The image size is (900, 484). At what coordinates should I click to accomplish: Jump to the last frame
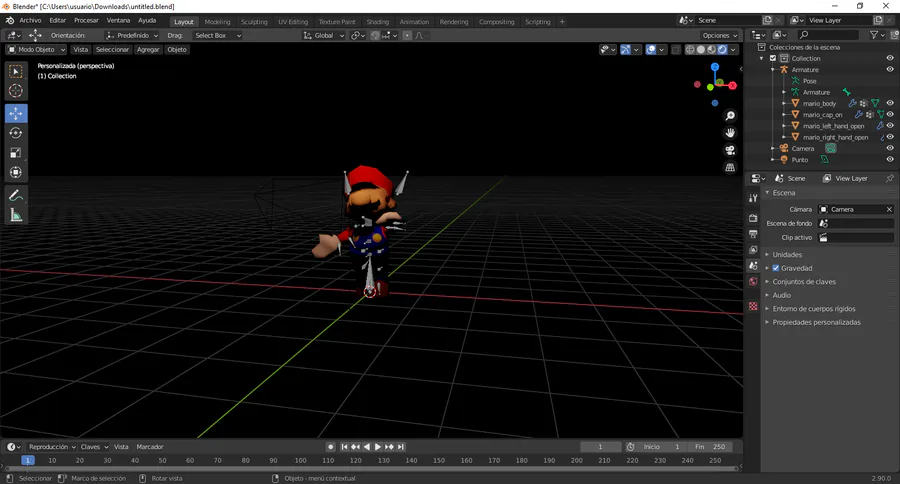[x=401, y=447]
